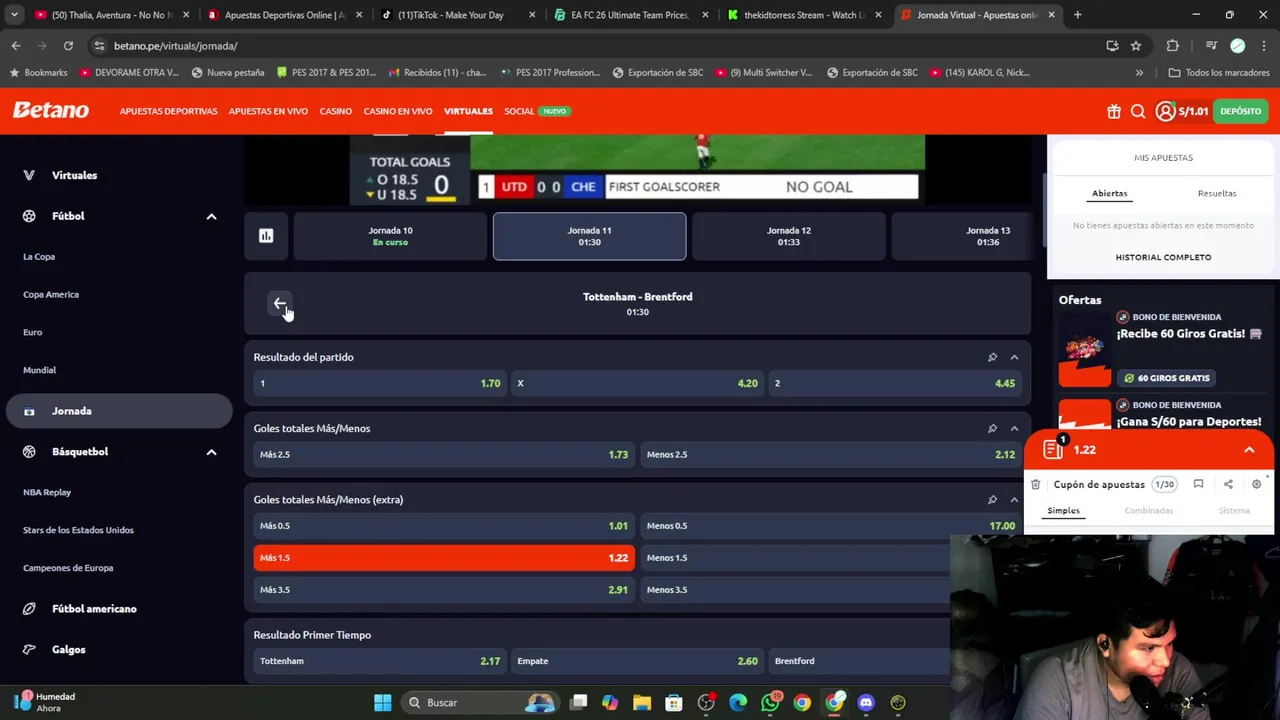Viewport: 1280px width, 720px height.
Task: Collapse the Básquetbol sidebar section
Action: pyautogui.click(x=211, y=452)
